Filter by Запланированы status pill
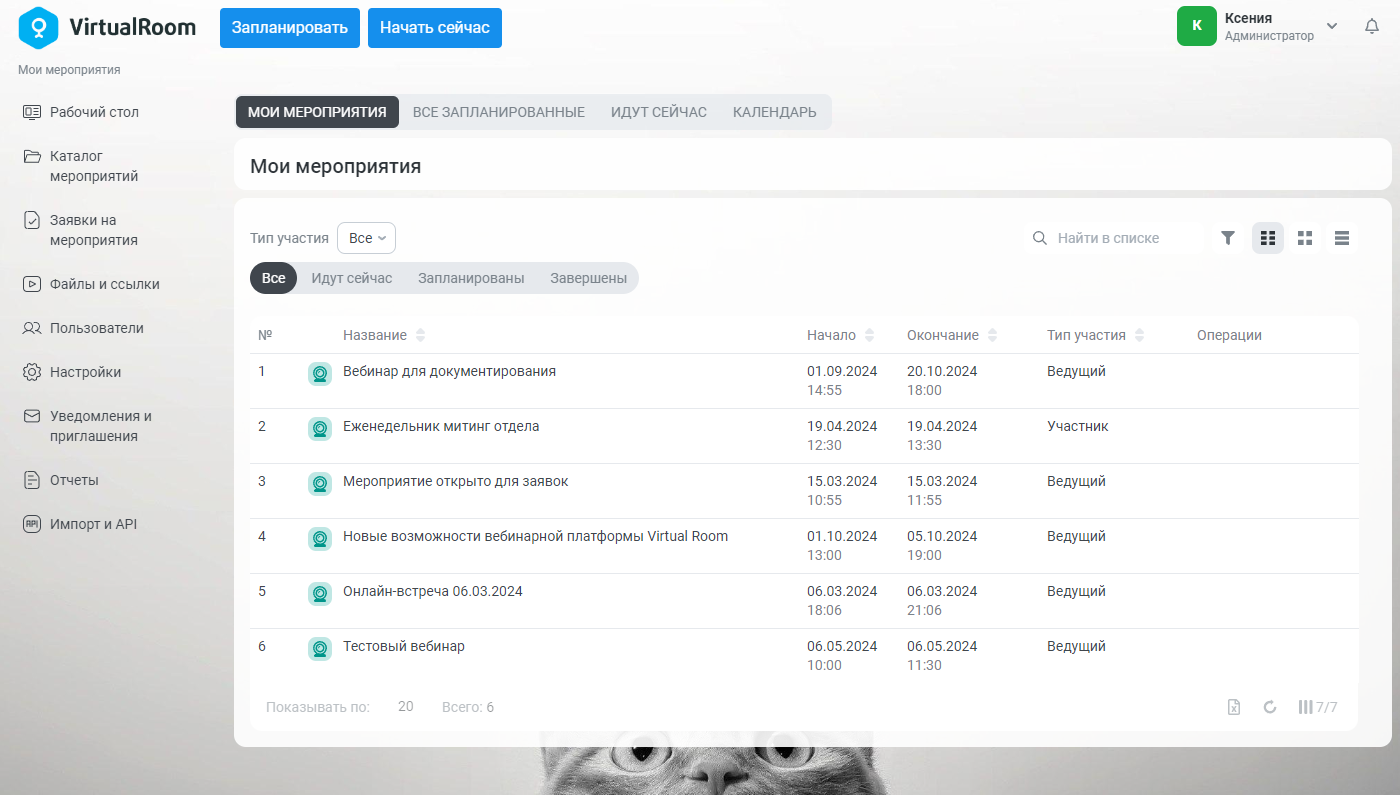The height and width of the screenshot is (795, 1400). coord(471,278)
